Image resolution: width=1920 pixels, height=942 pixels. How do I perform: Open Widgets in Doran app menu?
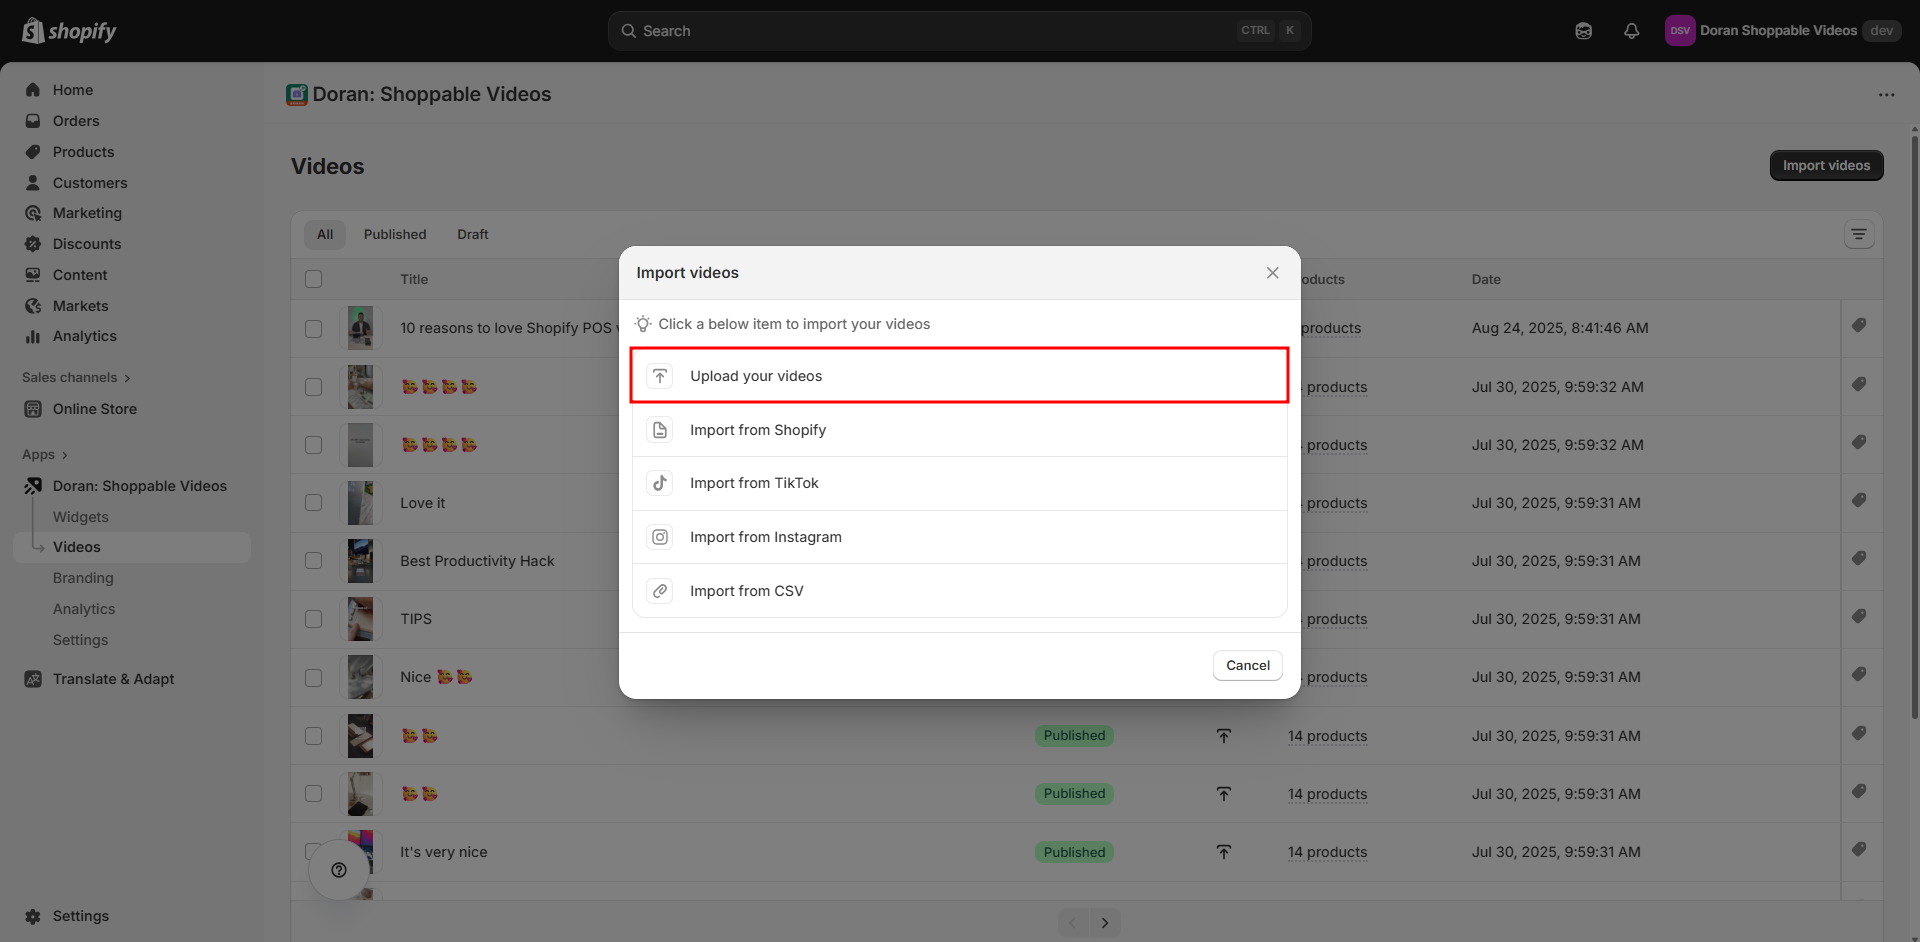pos(81,517)
